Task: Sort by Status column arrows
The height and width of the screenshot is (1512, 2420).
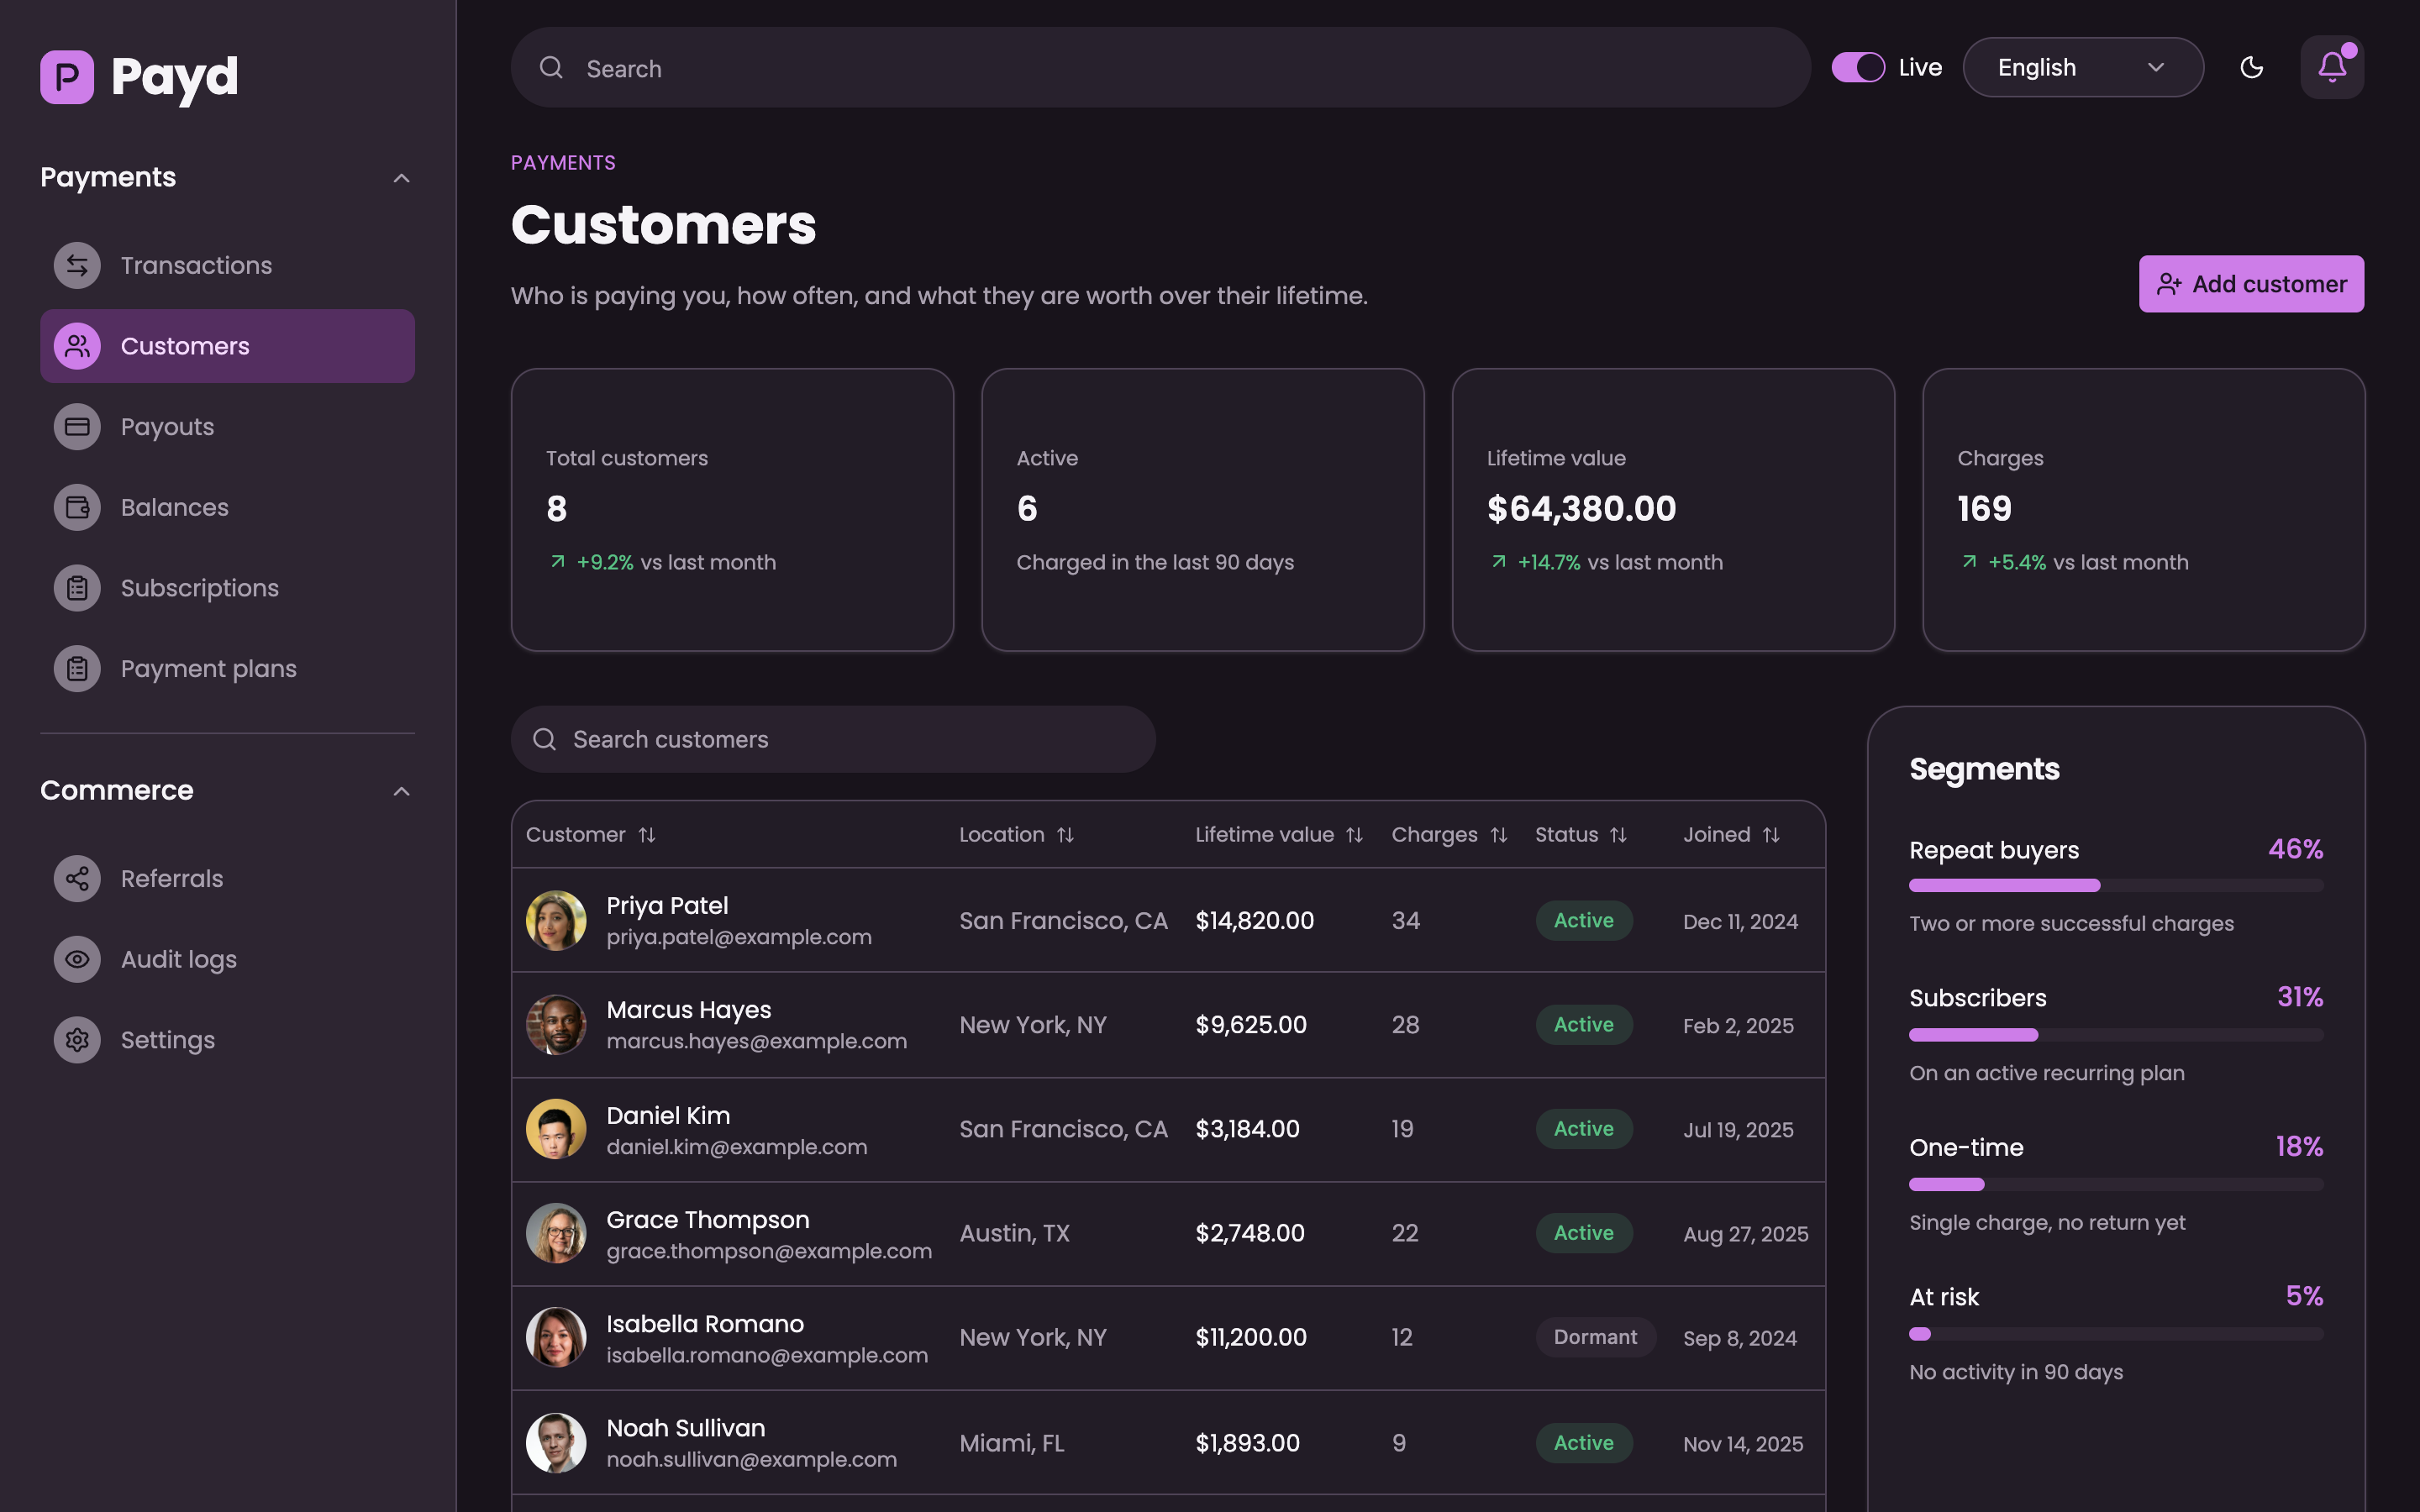Action: [x=1619, y=835]
